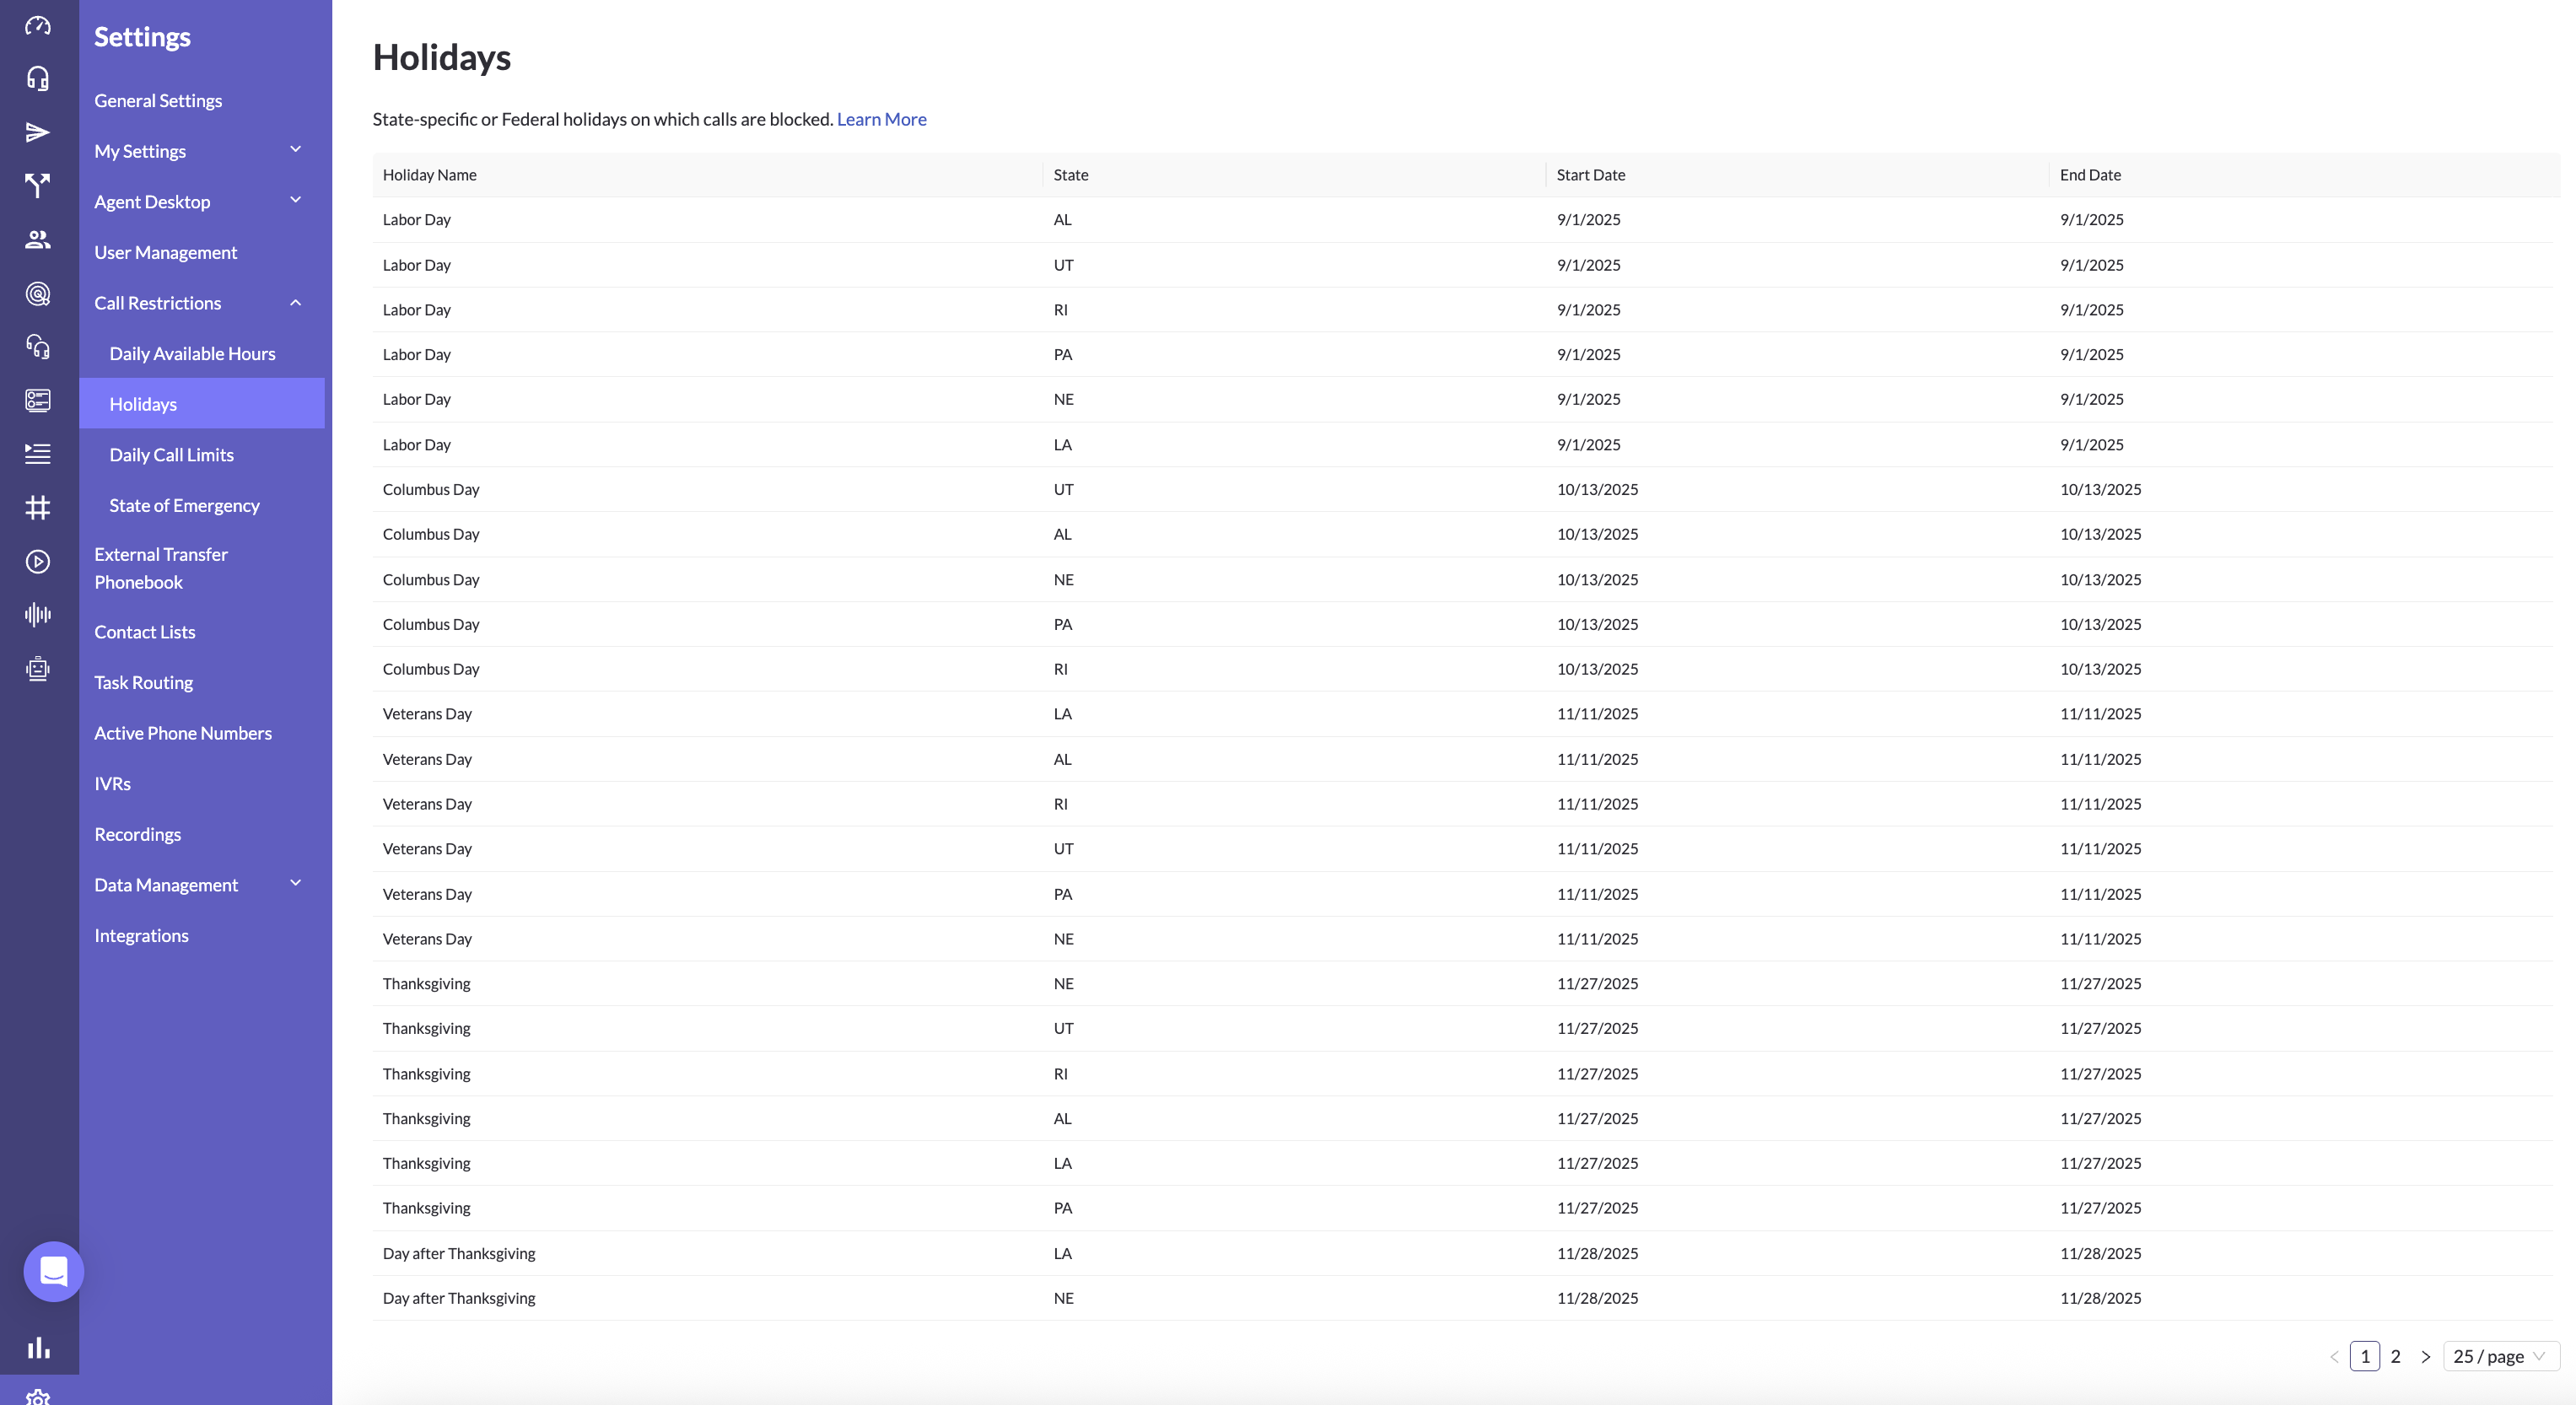Screen dimensions: 2576x1405
Task: Open the bar chart reports icon
Action: pos(38,1347)
